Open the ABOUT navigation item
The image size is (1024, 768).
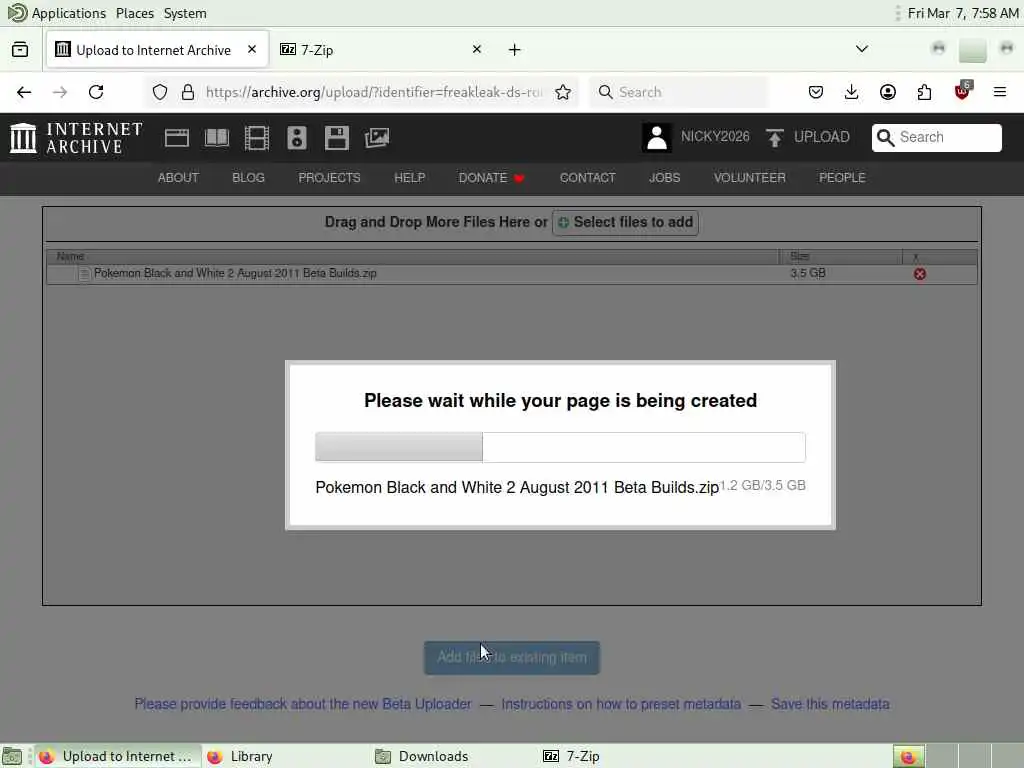click(178, 178)
